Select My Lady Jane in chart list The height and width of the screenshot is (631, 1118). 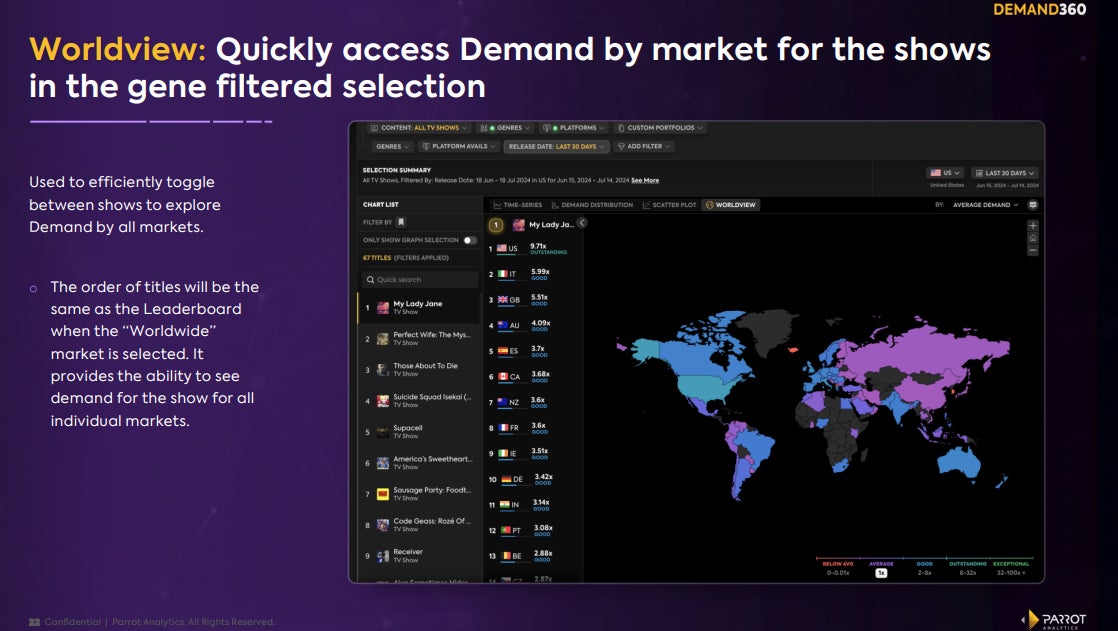tap(419, 307)
